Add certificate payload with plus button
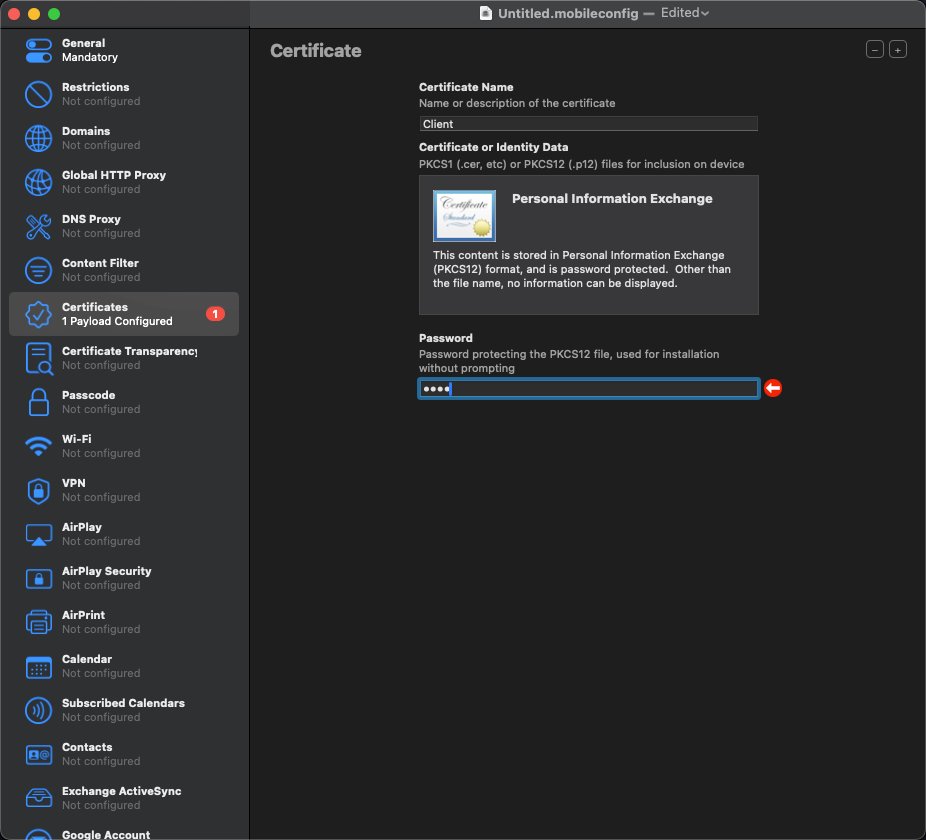Image resolution: width=926 pixels, height=840 pixels. pyautogui.click(x=898, y=50)
